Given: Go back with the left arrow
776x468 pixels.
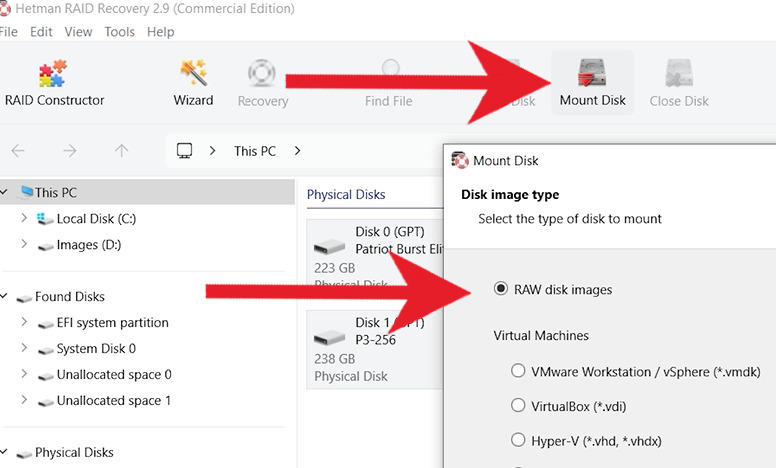Looking at the screenshot, I should click(x=18, y=150).
